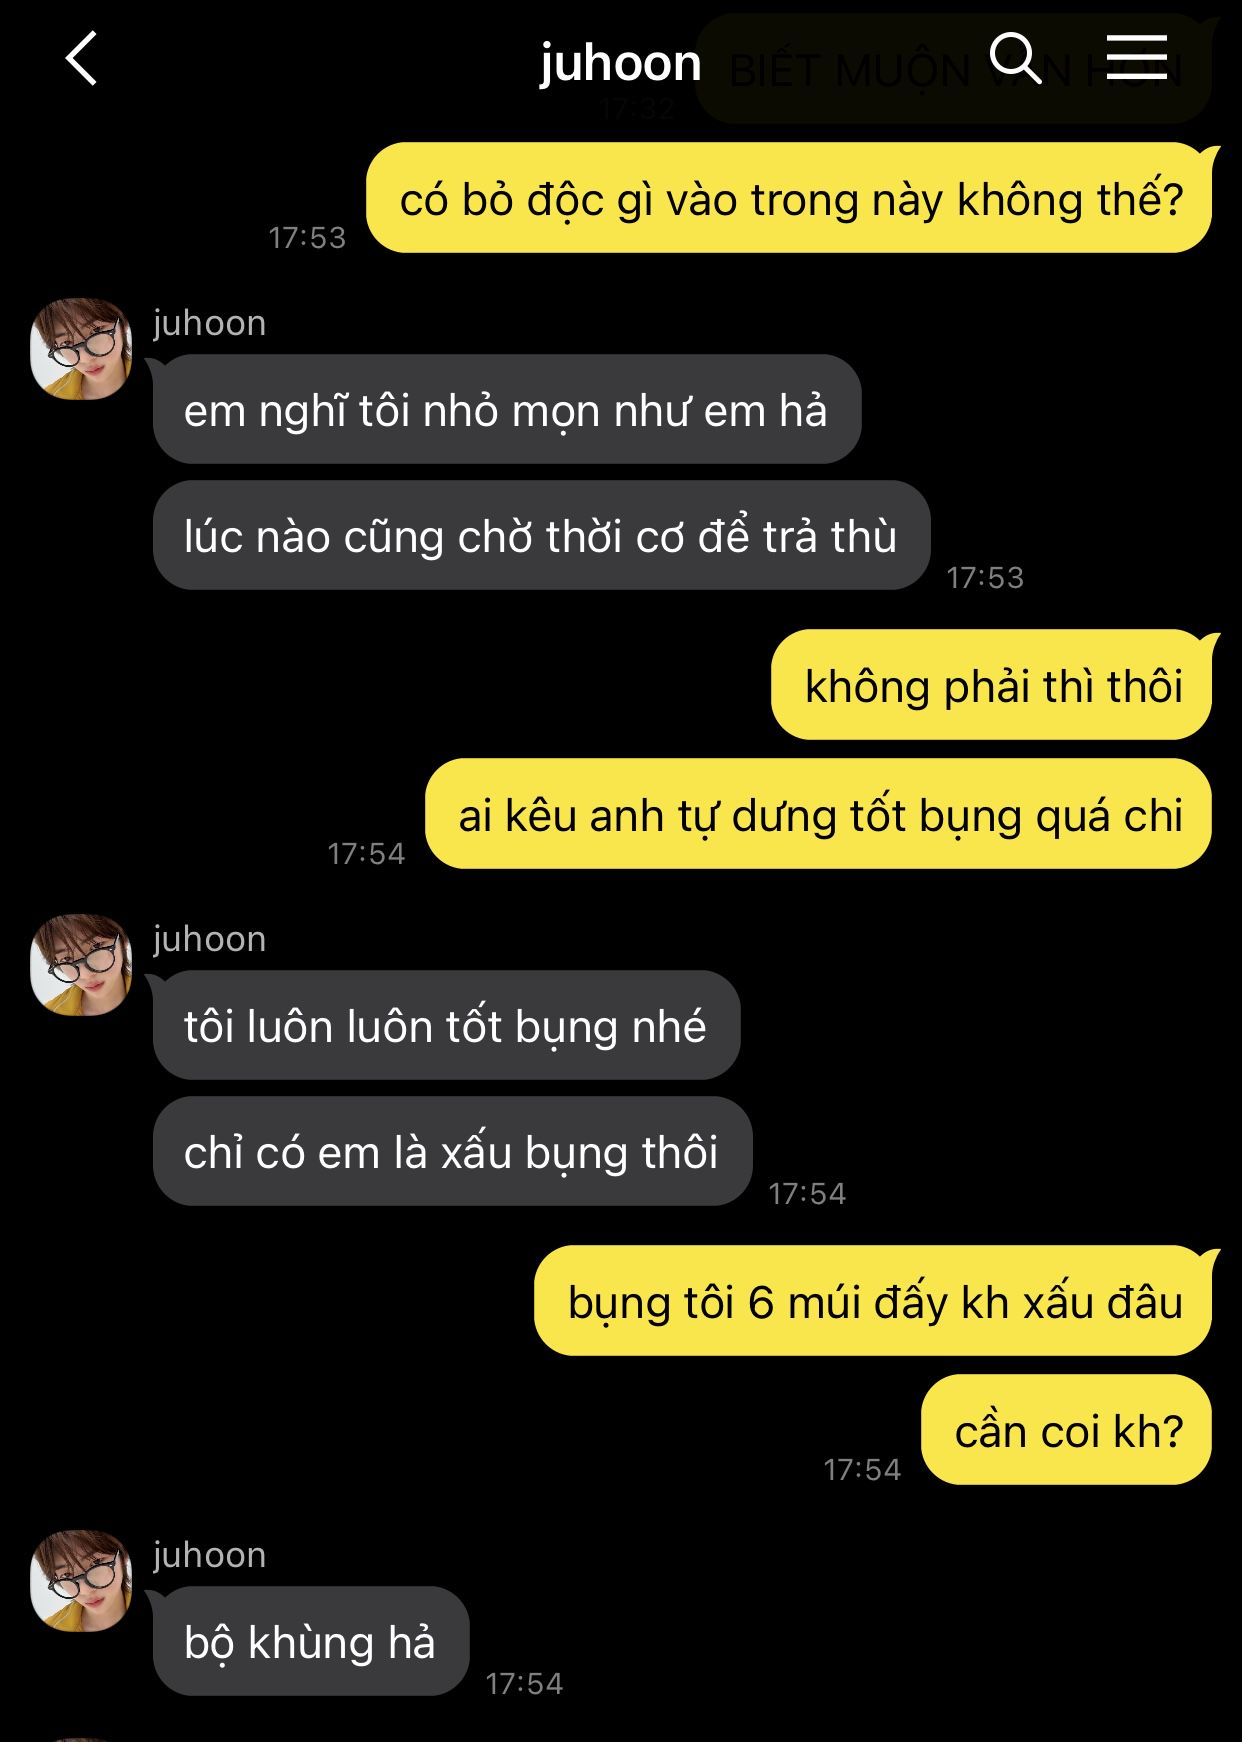Select the message 'lúc nào cũng chờ thời cơ để trả thù'
Screen dimensions: 1242x1742
tap(541, 535)
